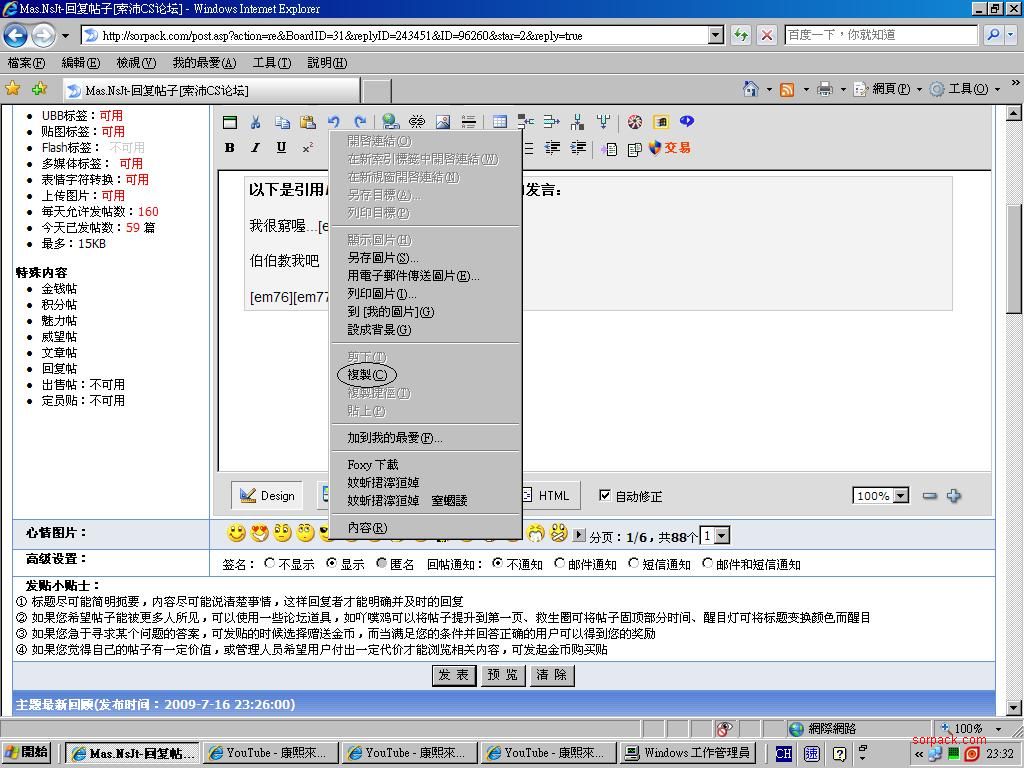Click the 预览 preview button

click(502, 675)
